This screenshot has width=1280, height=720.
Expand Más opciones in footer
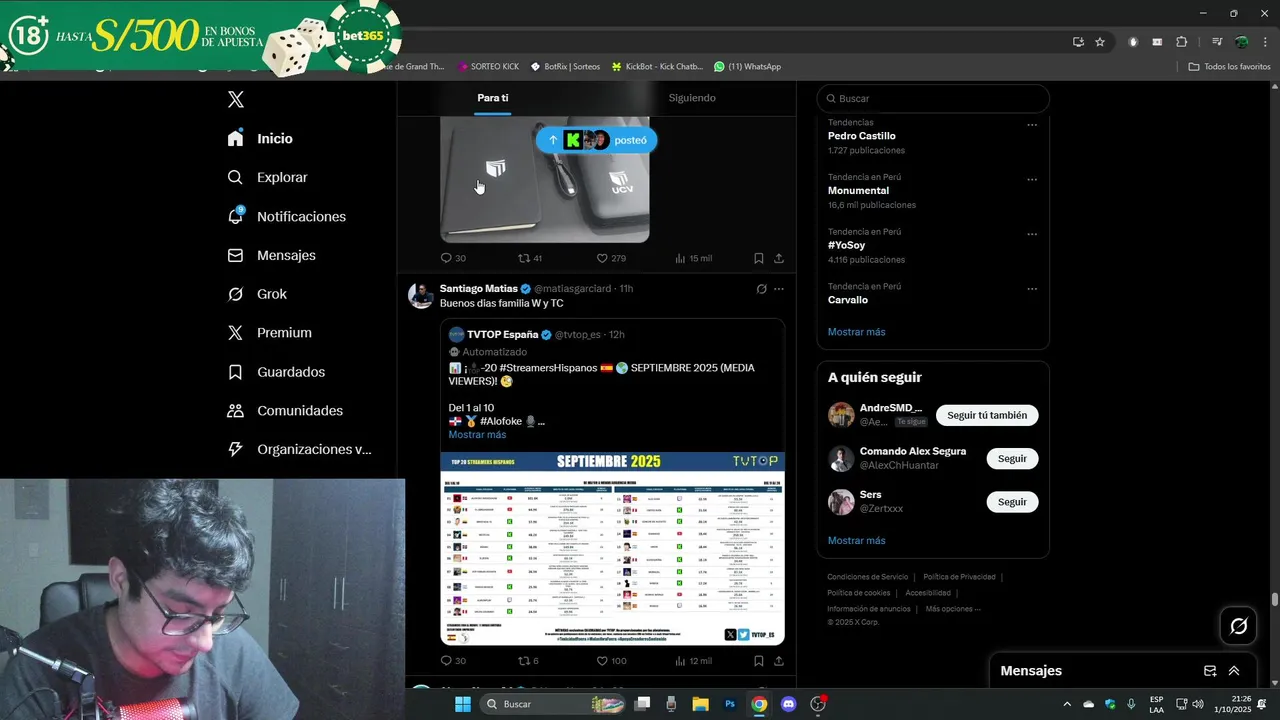click(953, 609)
